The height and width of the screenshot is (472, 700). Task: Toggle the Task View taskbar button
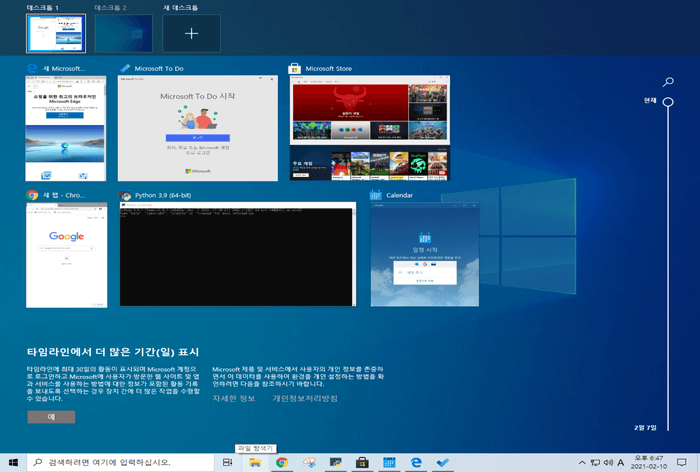click(x=228, y=463)
